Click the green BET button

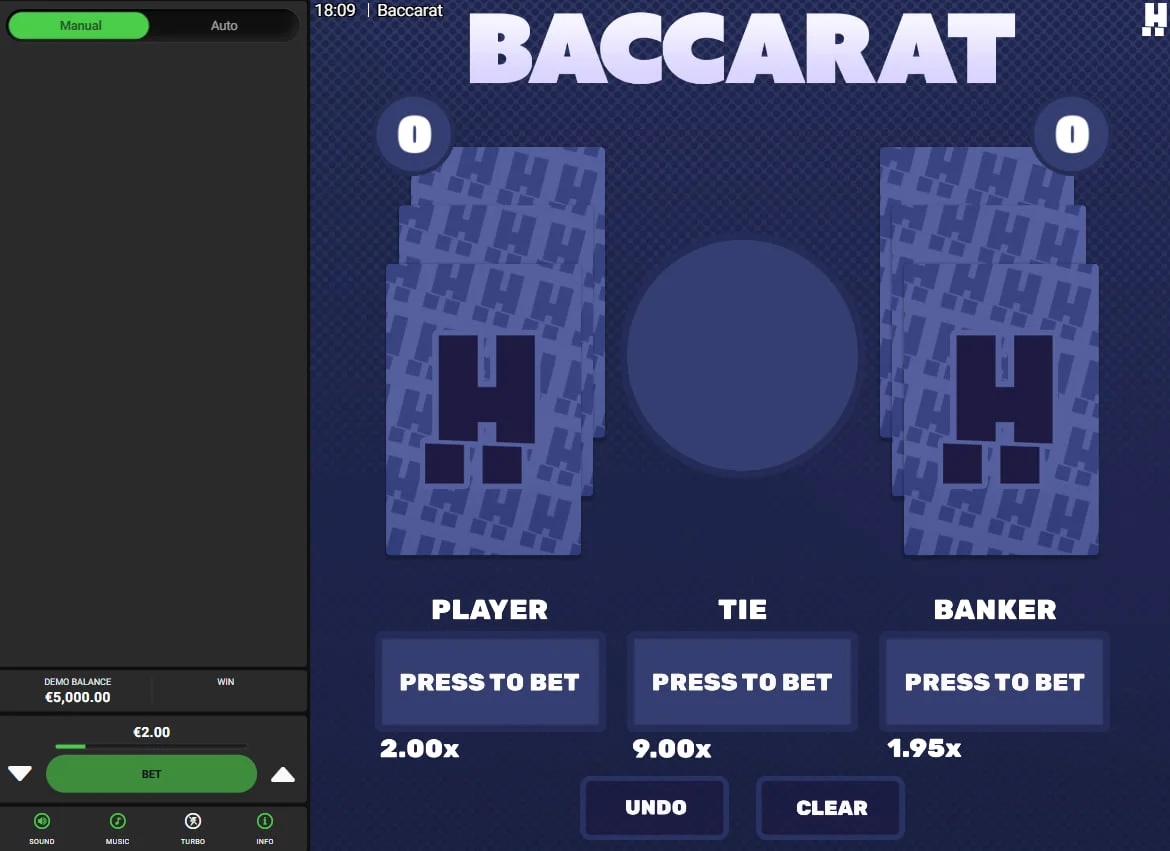coord(151,774)
